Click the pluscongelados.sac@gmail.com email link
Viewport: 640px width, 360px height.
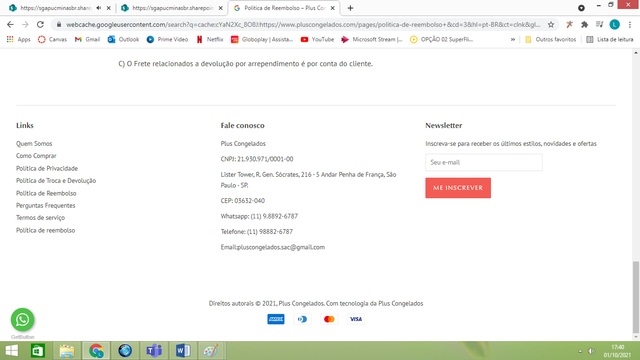(281, 247)
